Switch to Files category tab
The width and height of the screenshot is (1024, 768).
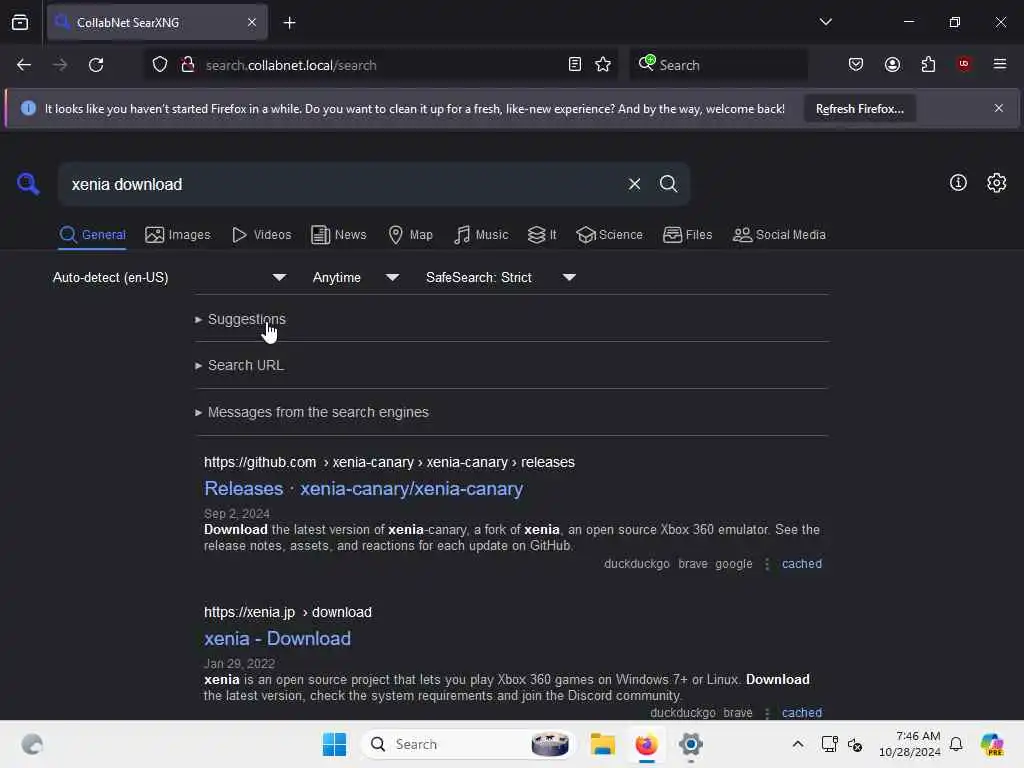click(x=687, y=234)
